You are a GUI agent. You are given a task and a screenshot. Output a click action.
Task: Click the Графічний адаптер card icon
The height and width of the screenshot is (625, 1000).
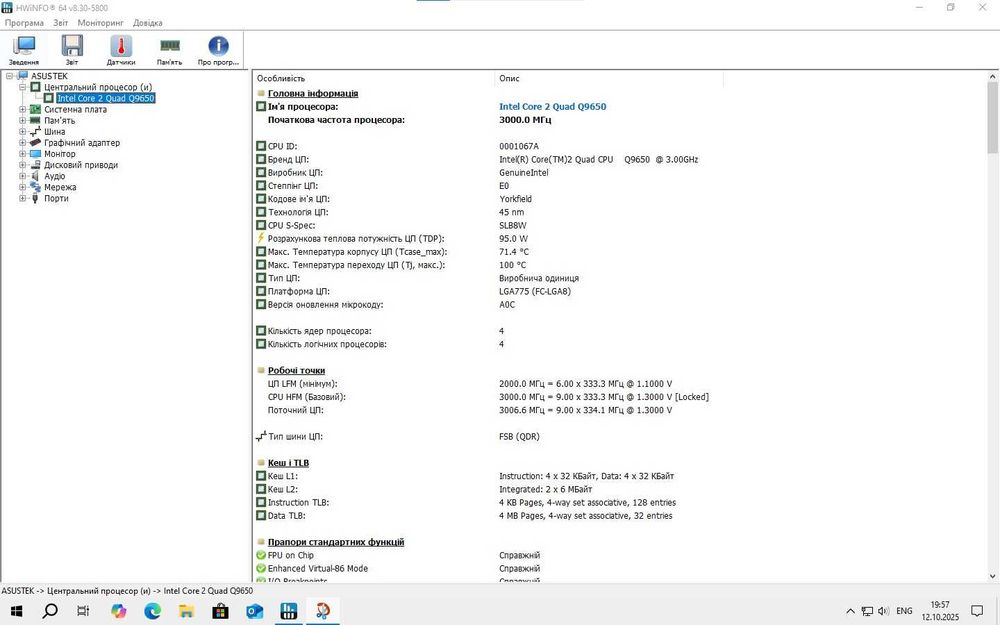pos(36,143)
